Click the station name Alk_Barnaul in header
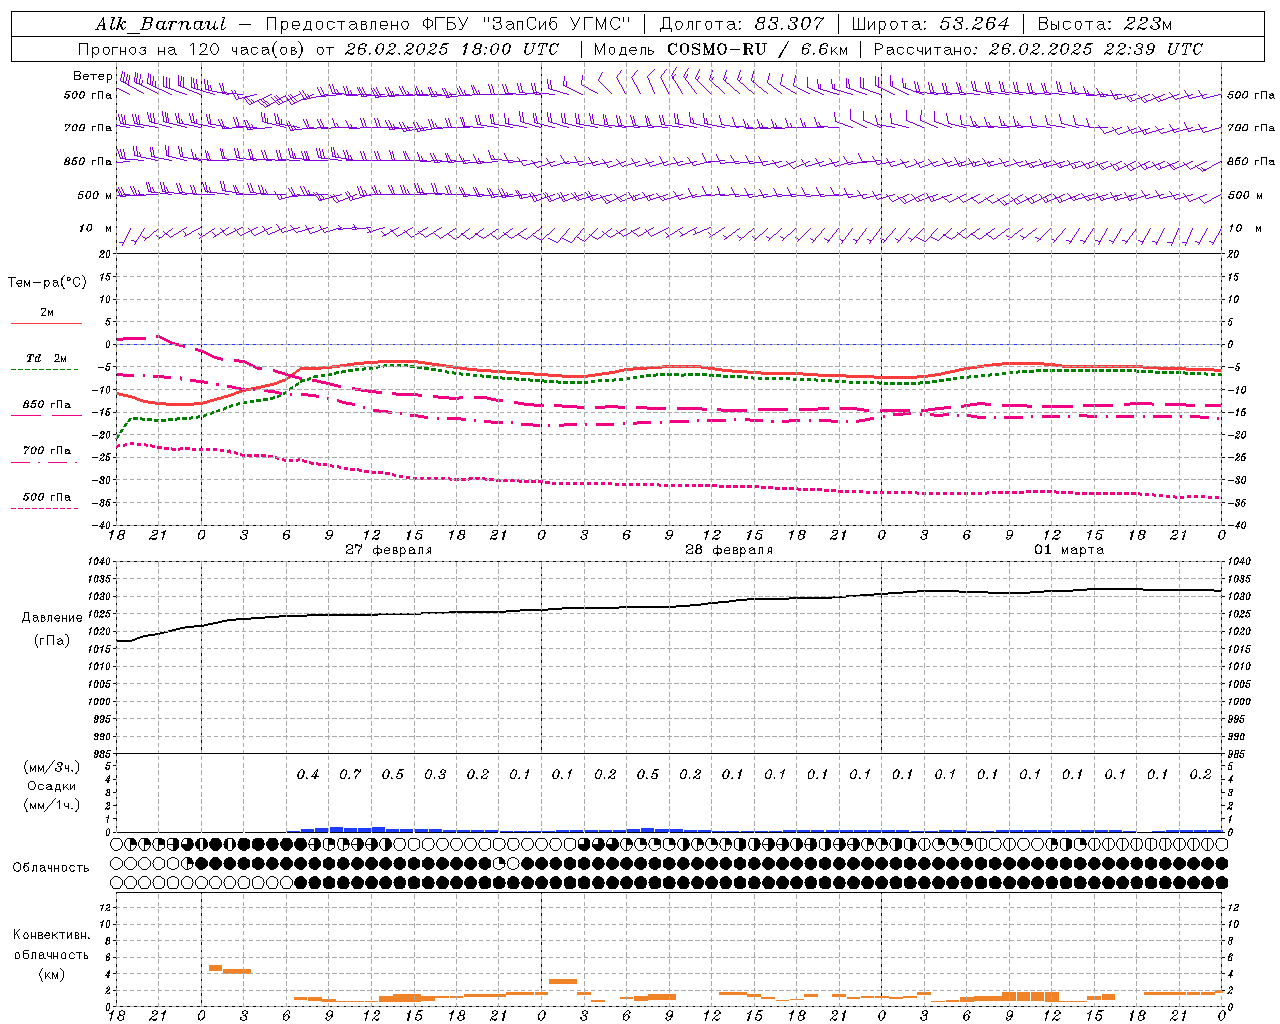 pos(161,24)
